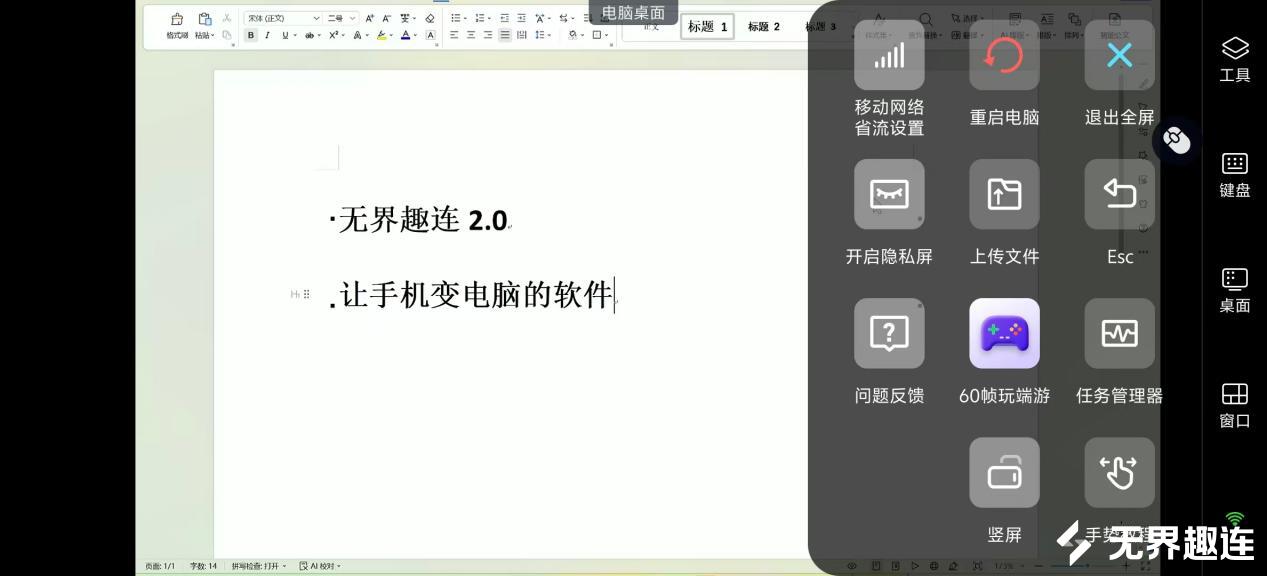The image size is (1267, 576).
Task: Toggle superscript X² formatting
Action: coord(333,35)
